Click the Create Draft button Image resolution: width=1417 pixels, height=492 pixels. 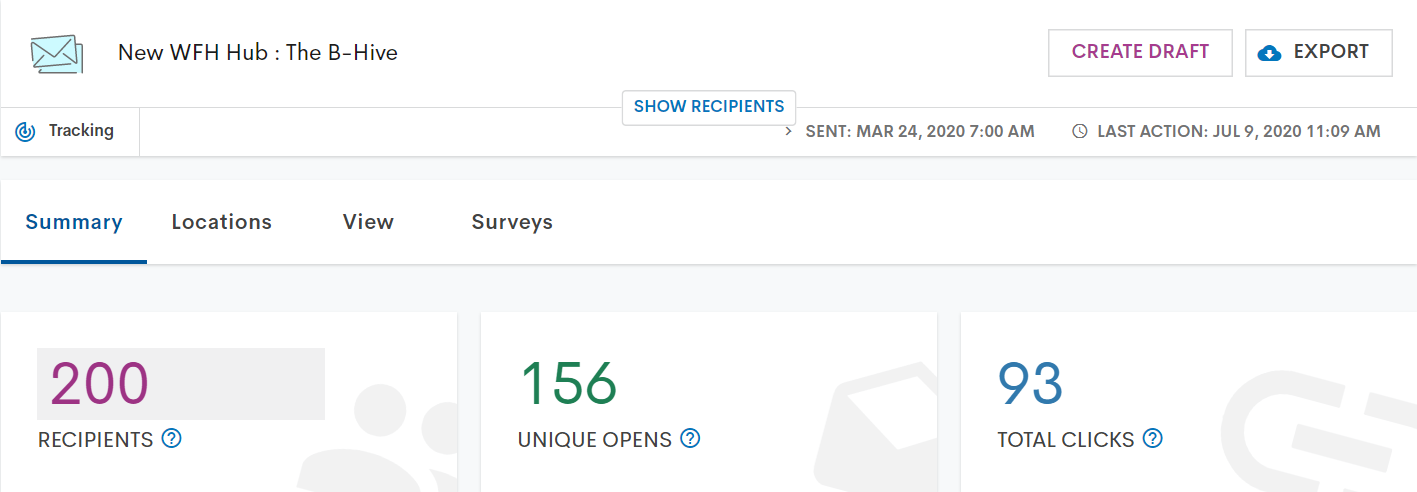point(1140,52)
